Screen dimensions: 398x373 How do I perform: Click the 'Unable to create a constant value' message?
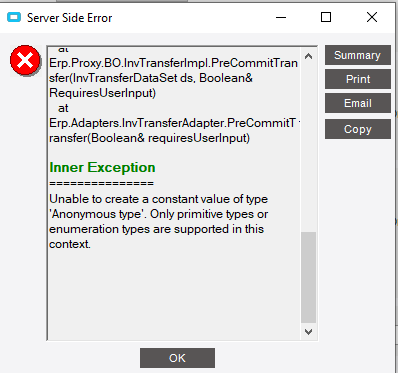(x=159, y=221)
